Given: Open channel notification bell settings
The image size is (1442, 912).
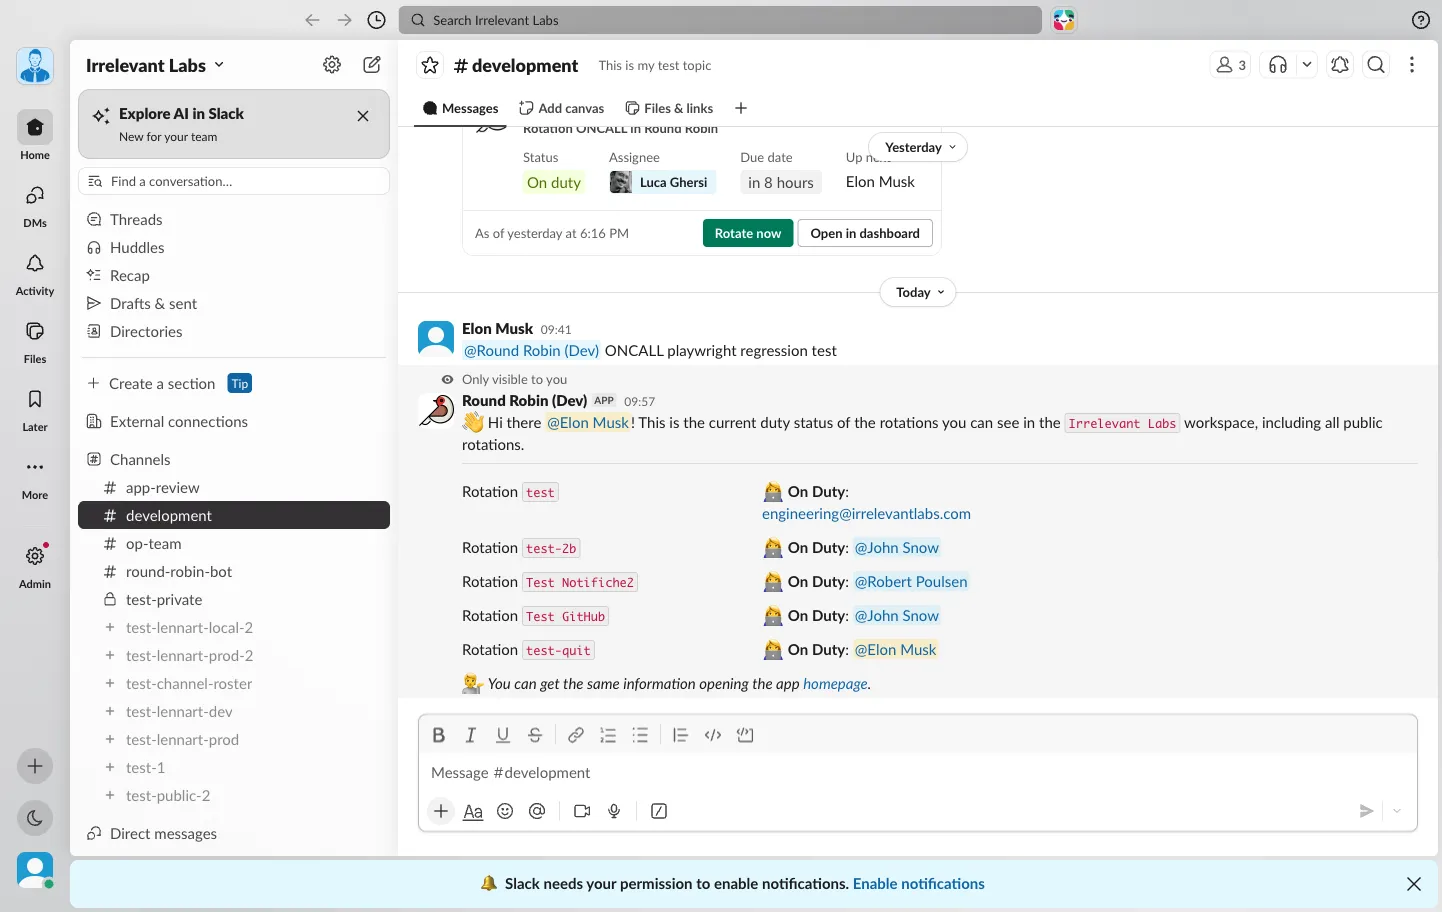Looking at the screenshot, I should (1340, 65).
